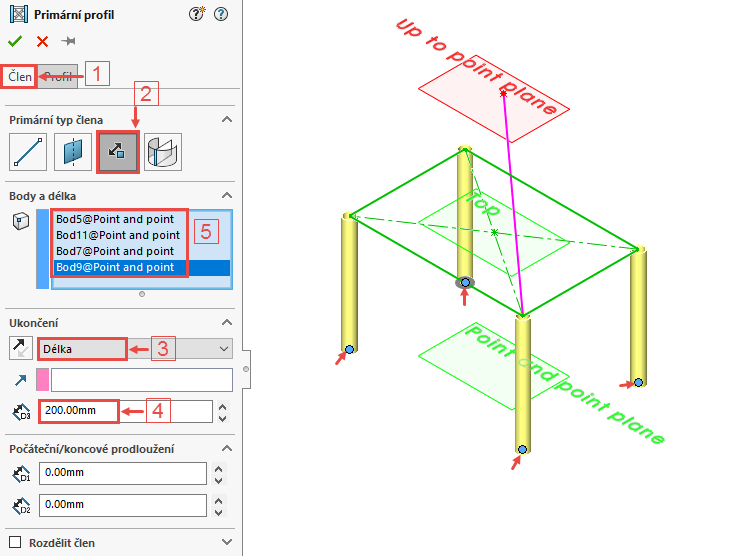Viewport: 750px width, 556px height.
Task: Collapse the Primární typ člena section
Action: click(x=227, y=119)
